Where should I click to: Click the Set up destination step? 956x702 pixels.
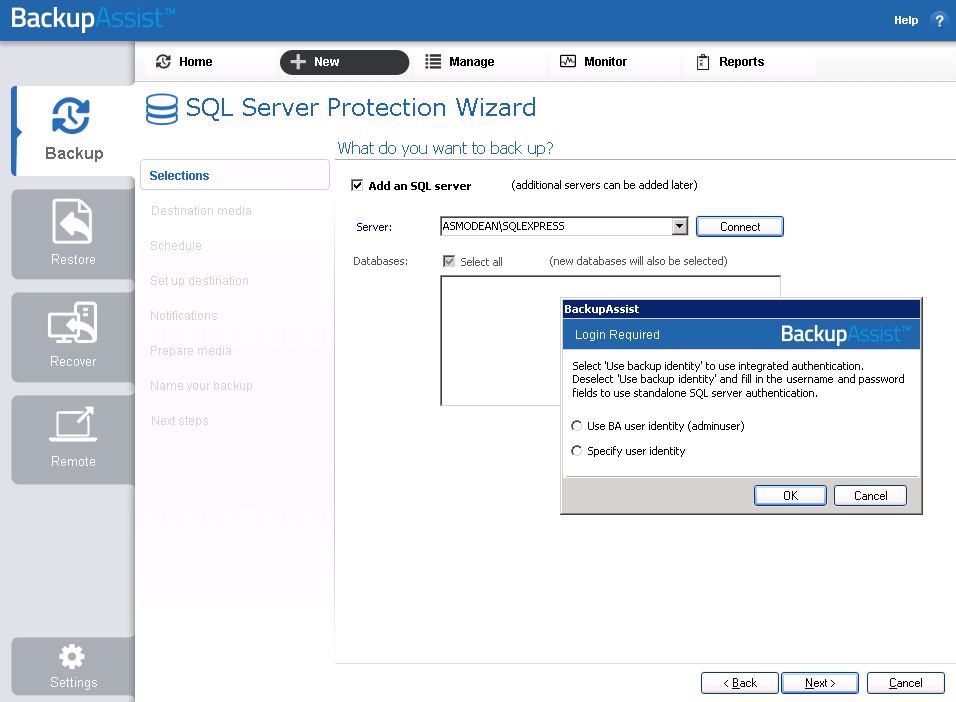tap(199, 281)
